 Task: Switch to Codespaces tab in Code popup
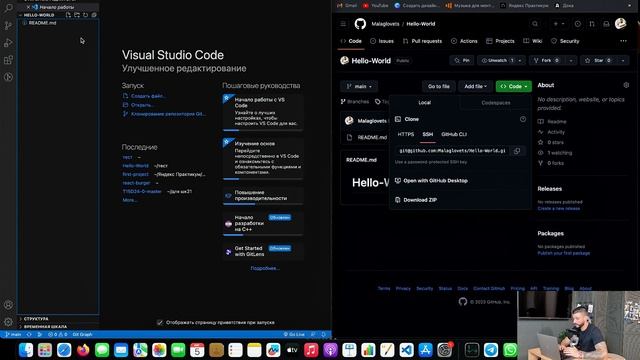496,103
